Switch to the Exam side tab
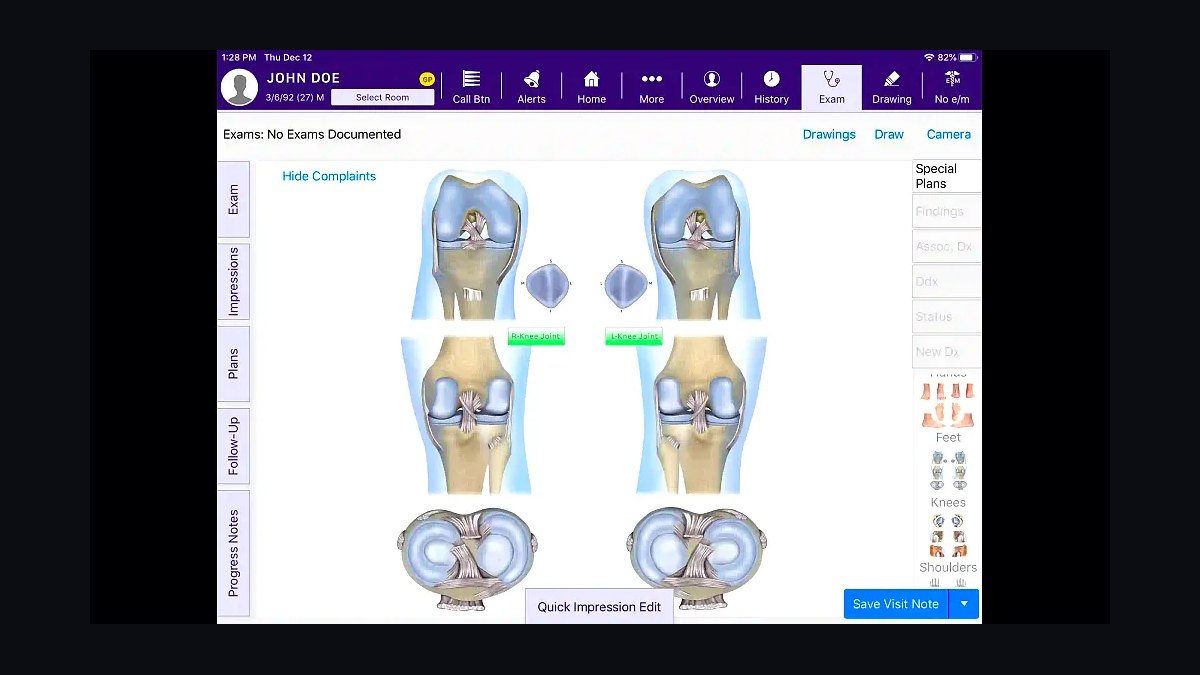The image size is (1200, 675). 233,199
